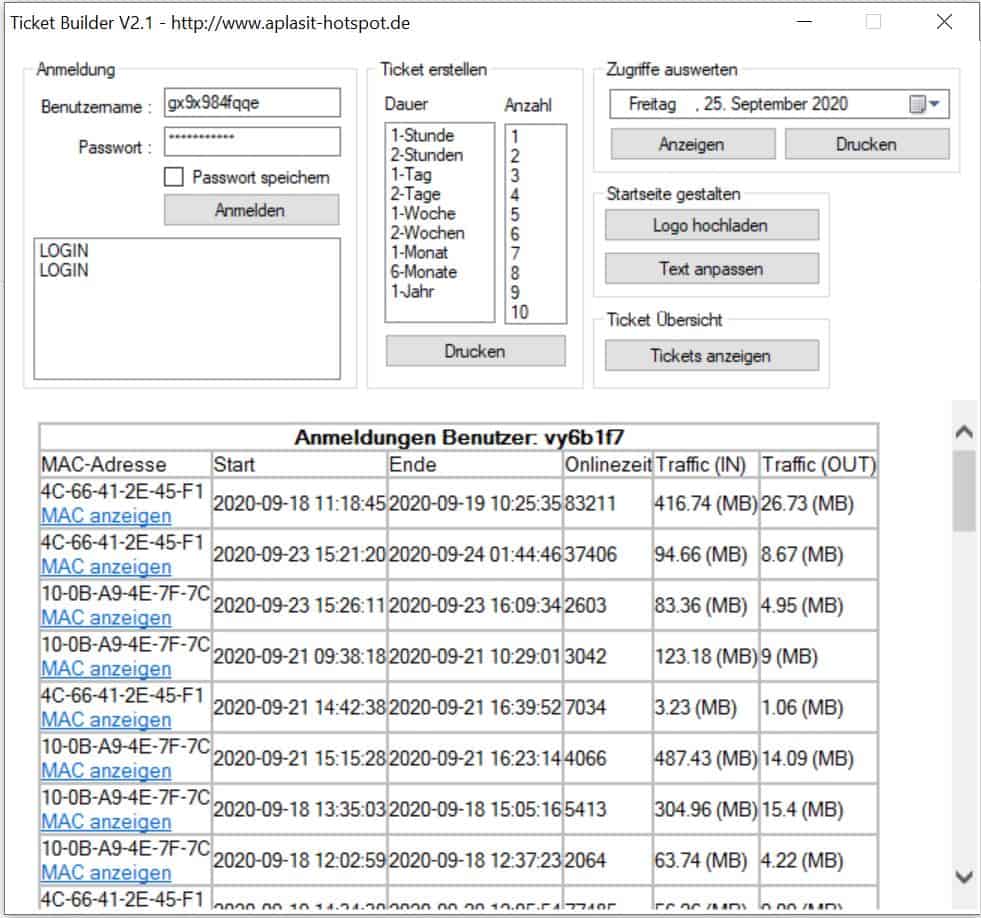Open MAC anzeigen link for 2020-09-23 15:26:11 row
This screenshot has height=918, width=981.
(x=106, y=618)
